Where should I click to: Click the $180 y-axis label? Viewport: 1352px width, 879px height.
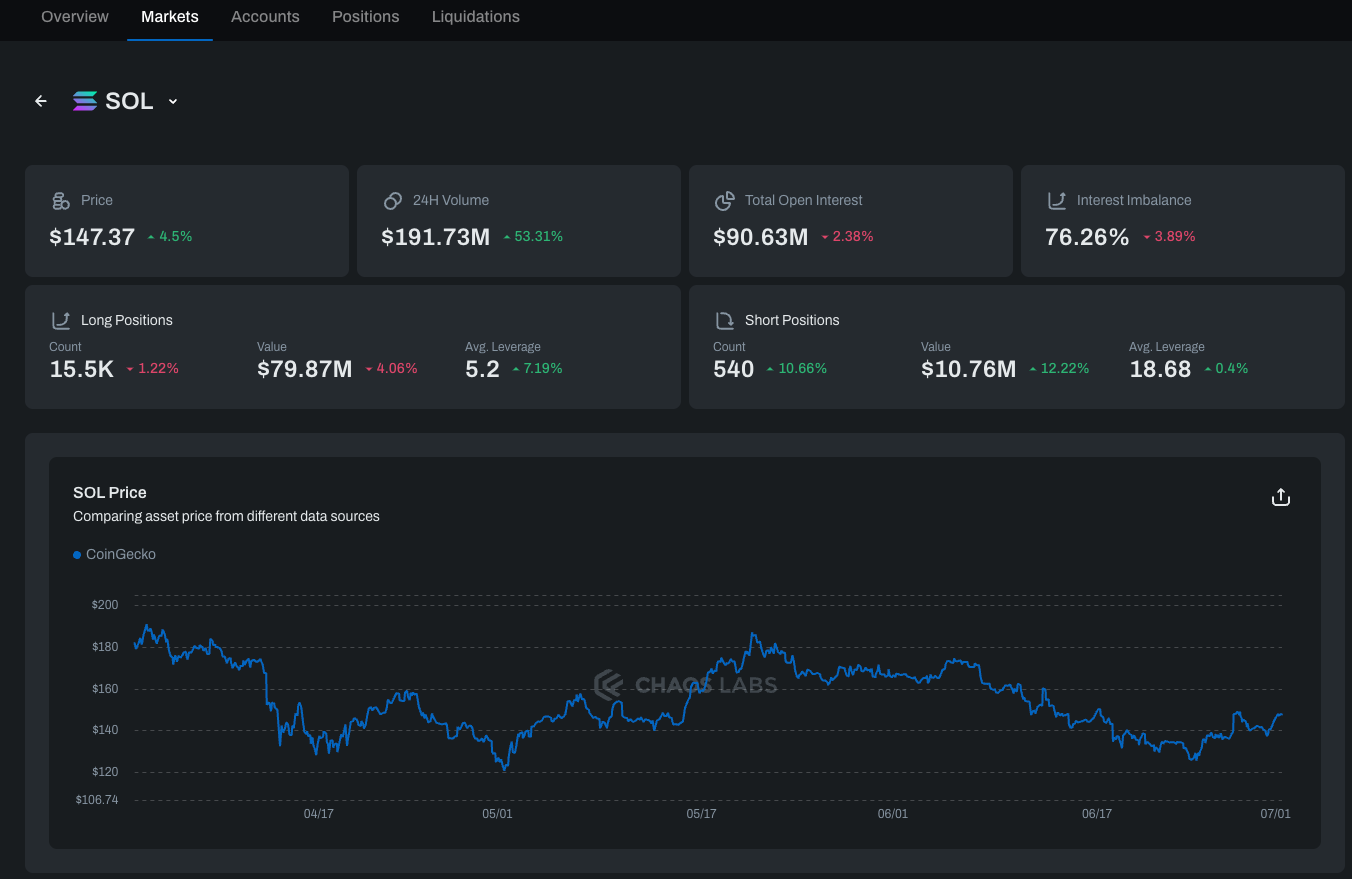(x=105, y=647)
